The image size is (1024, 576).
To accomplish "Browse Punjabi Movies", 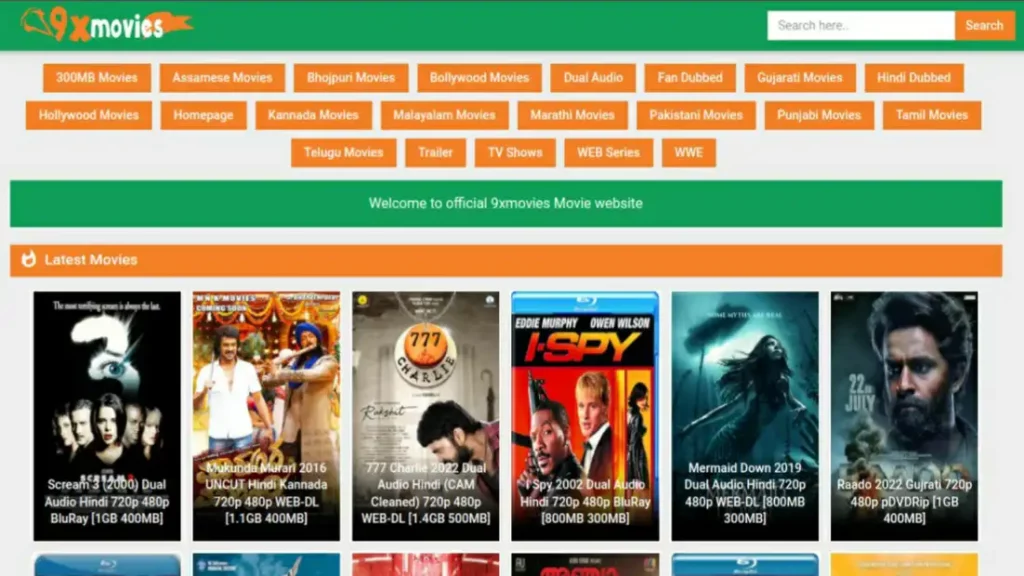I will coord(819,115).
